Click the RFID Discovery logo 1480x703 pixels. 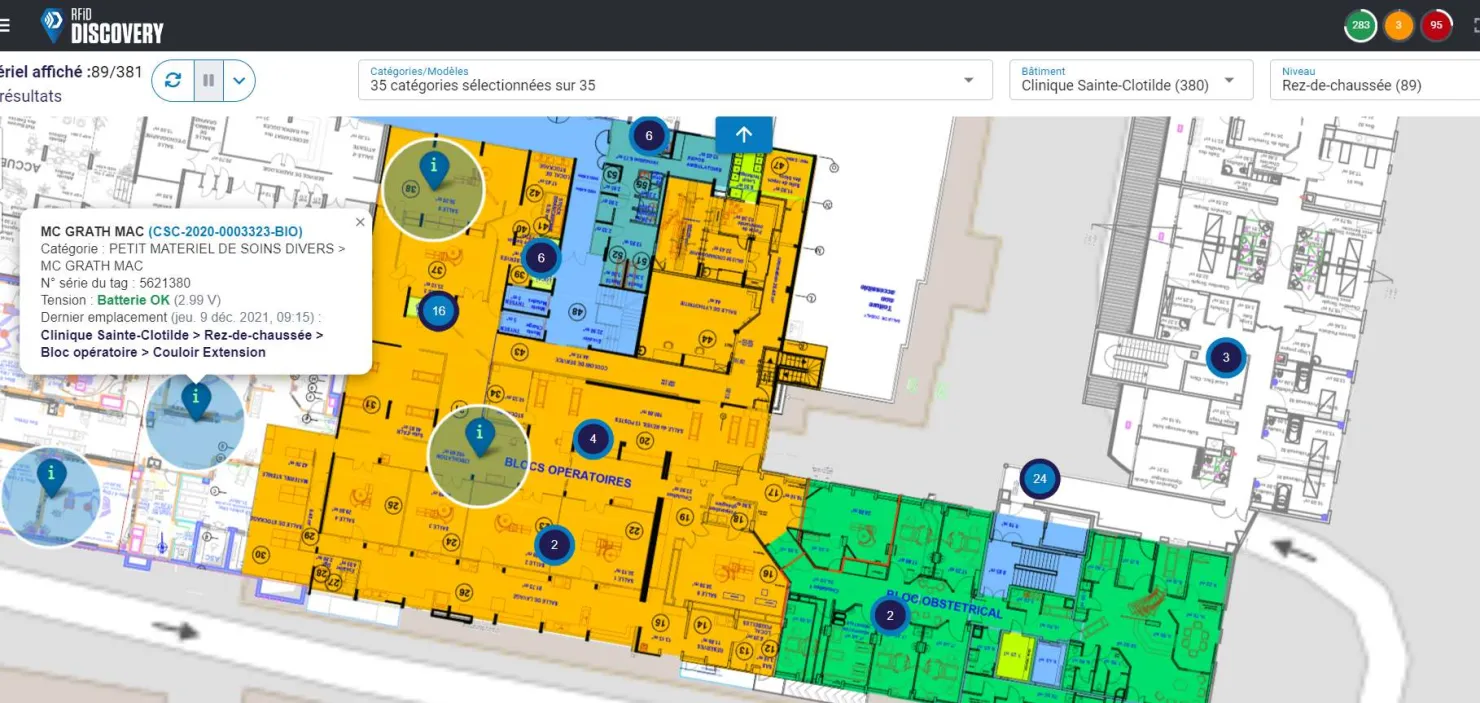coord(102,26)
